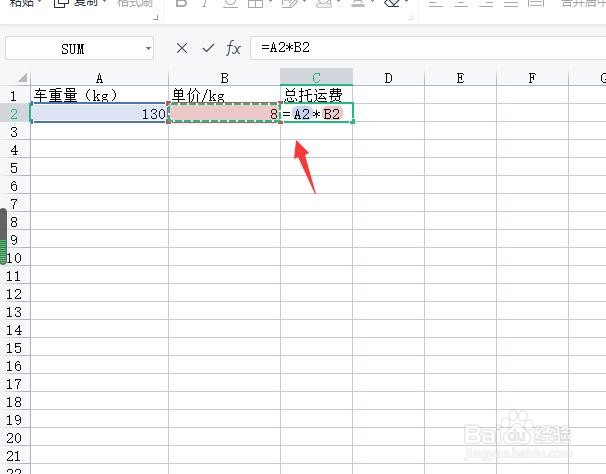The width and height of the screenshot is (606, 474).
Task: Expand the SUM name box dropdown
Action: (x=148, y=49)
